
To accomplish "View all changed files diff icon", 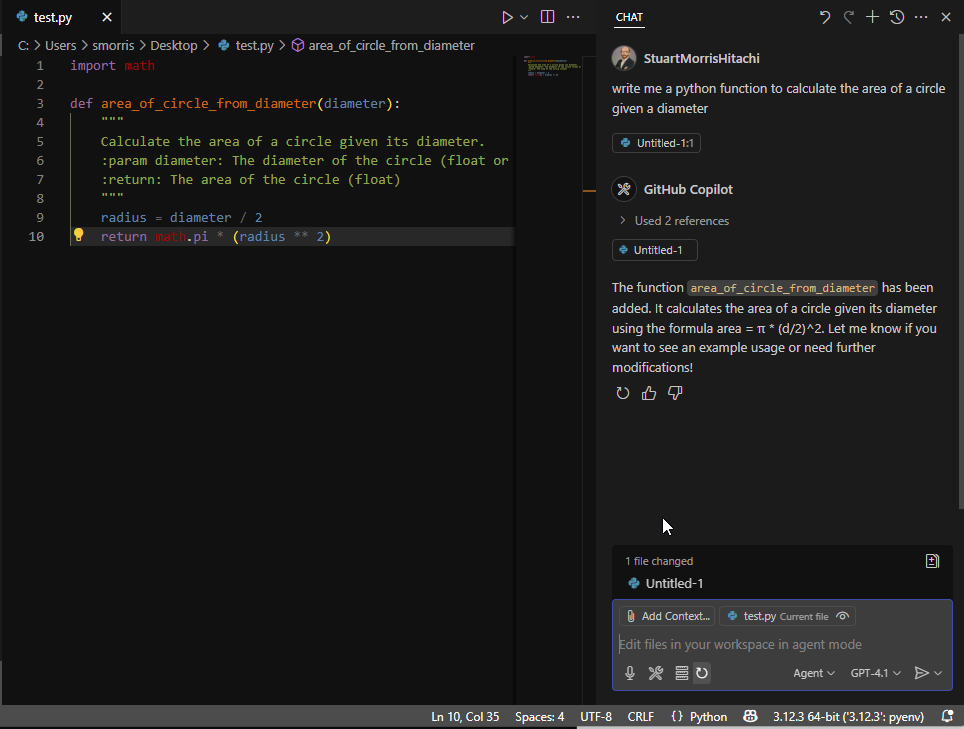I will 932,561.
